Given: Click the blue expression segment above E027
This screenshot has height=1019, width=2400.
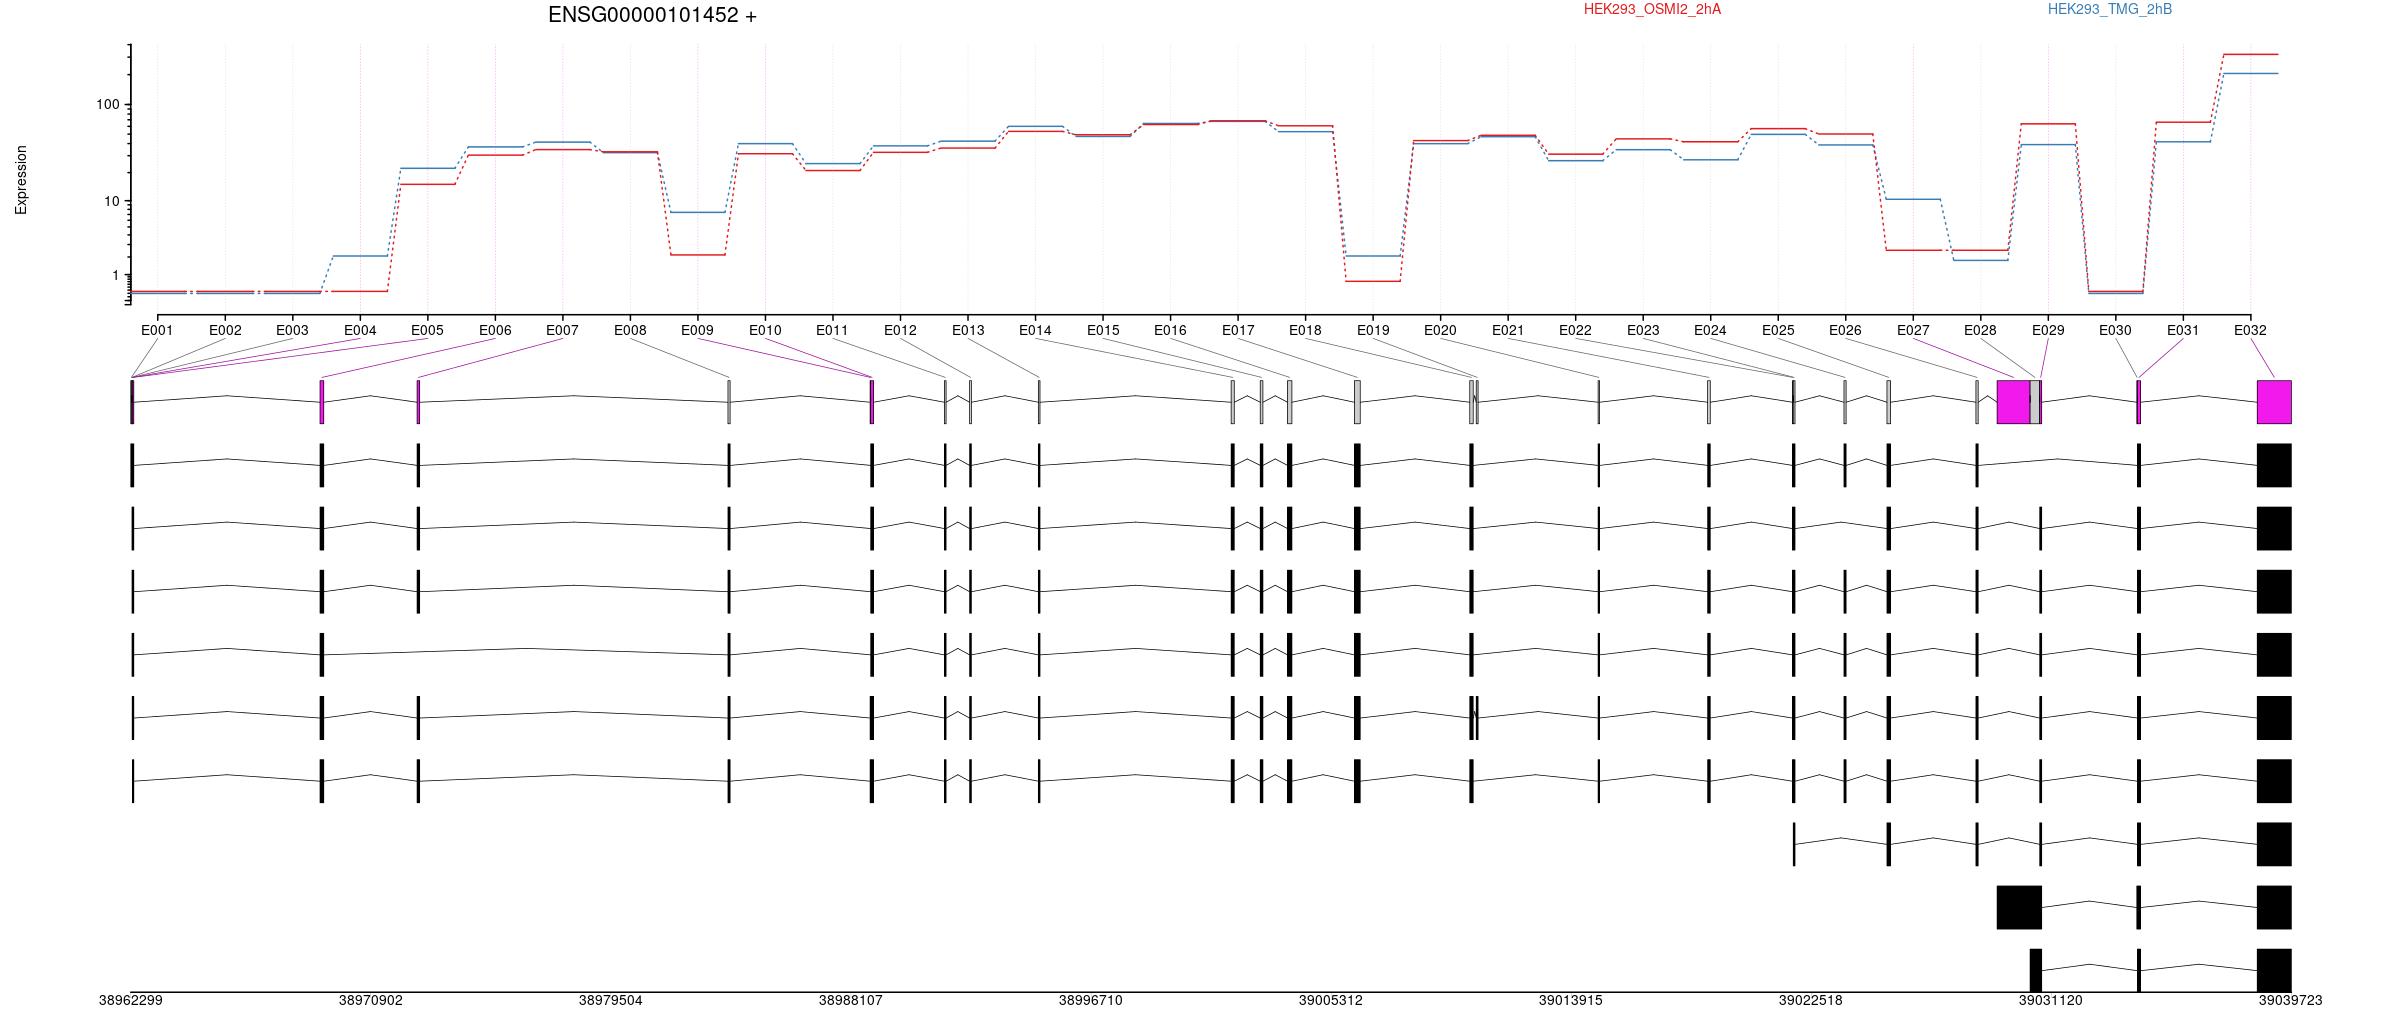Looking at the screenshot, I should [1913, 199].
